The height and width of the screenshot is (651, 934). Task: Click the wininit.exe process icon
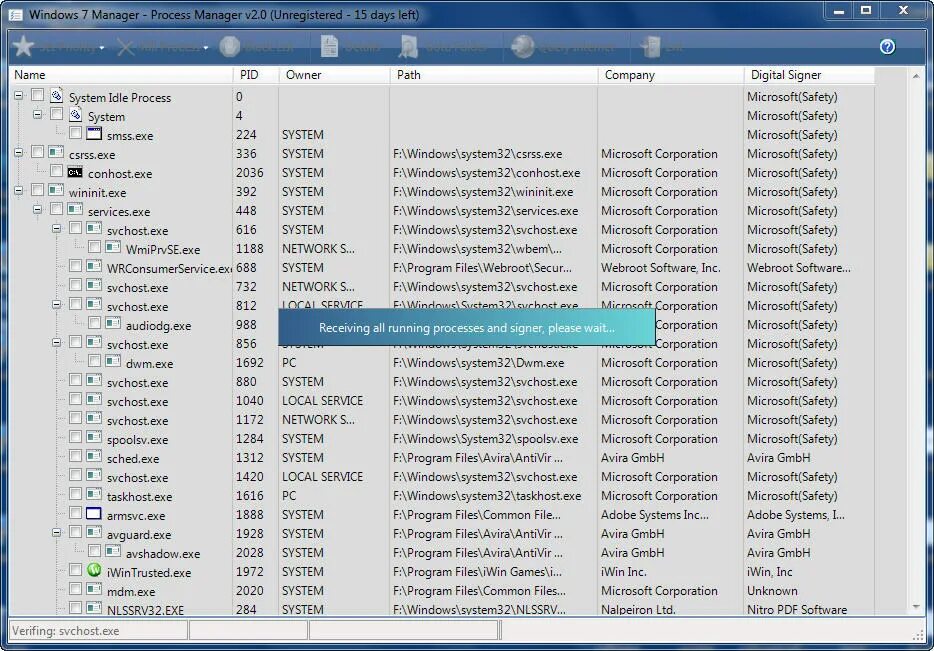pos(56,191)
